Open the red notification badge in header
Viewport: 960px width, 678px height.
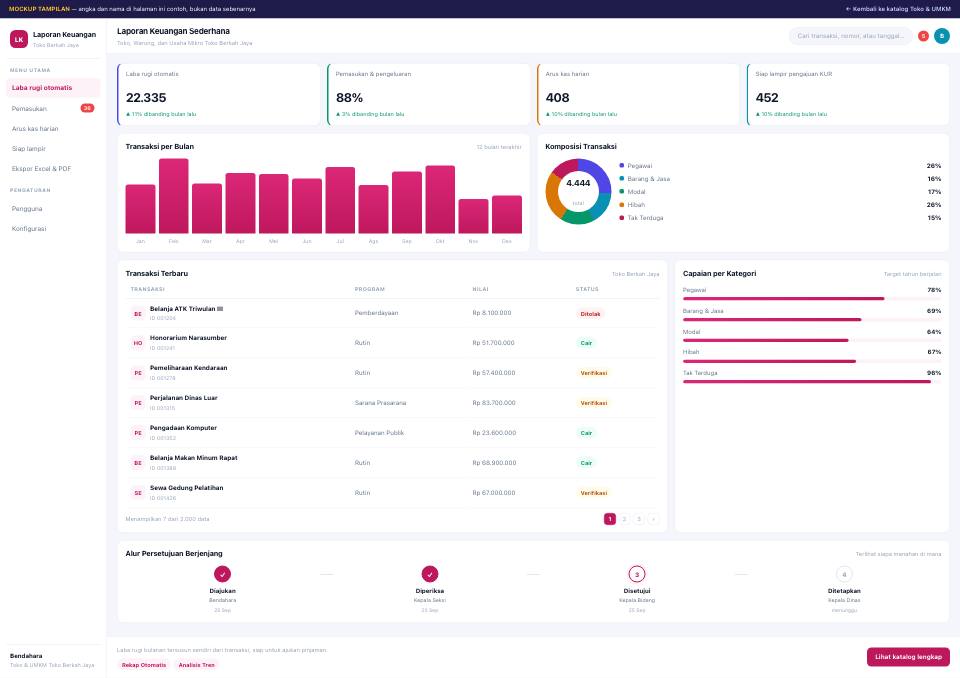click(923, 36)
